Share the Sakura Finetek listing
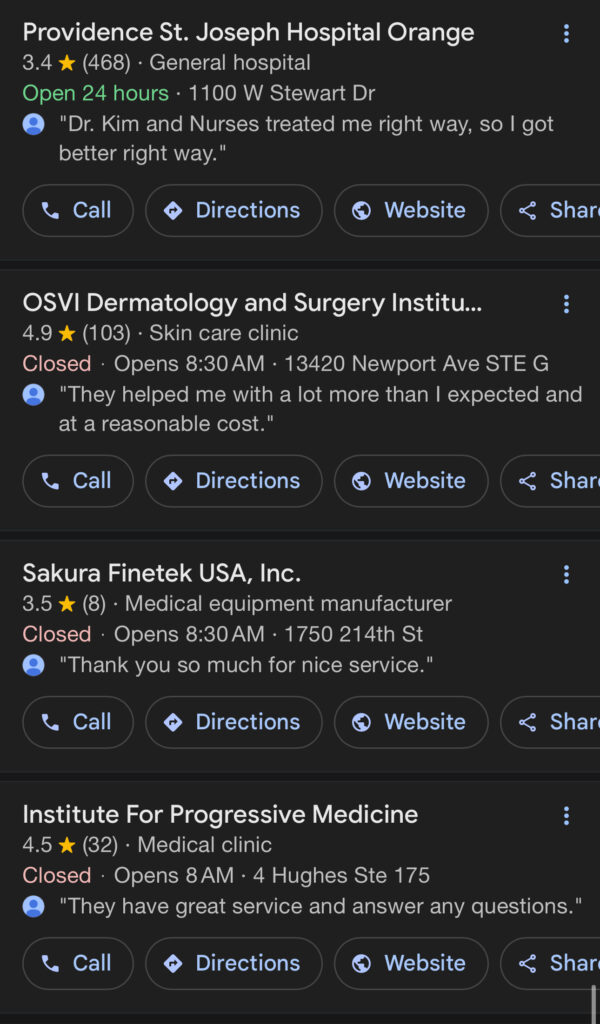This screenshot has width=600, height=1024. [x=556, y=722]
